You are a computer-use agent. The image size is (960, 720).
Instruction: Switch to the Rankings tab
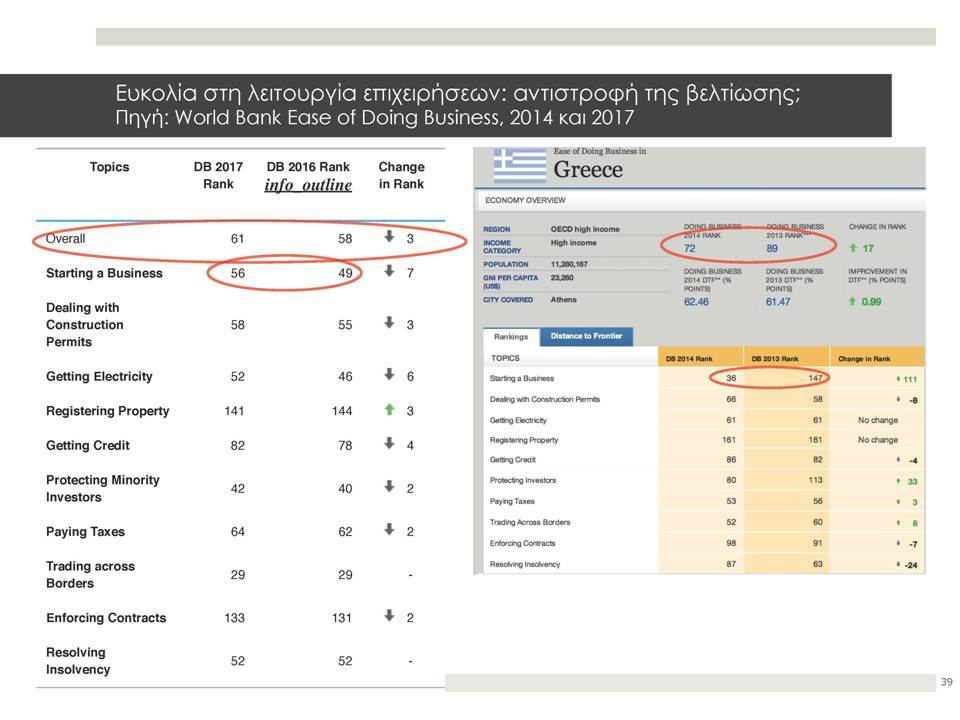pos(511,337)
